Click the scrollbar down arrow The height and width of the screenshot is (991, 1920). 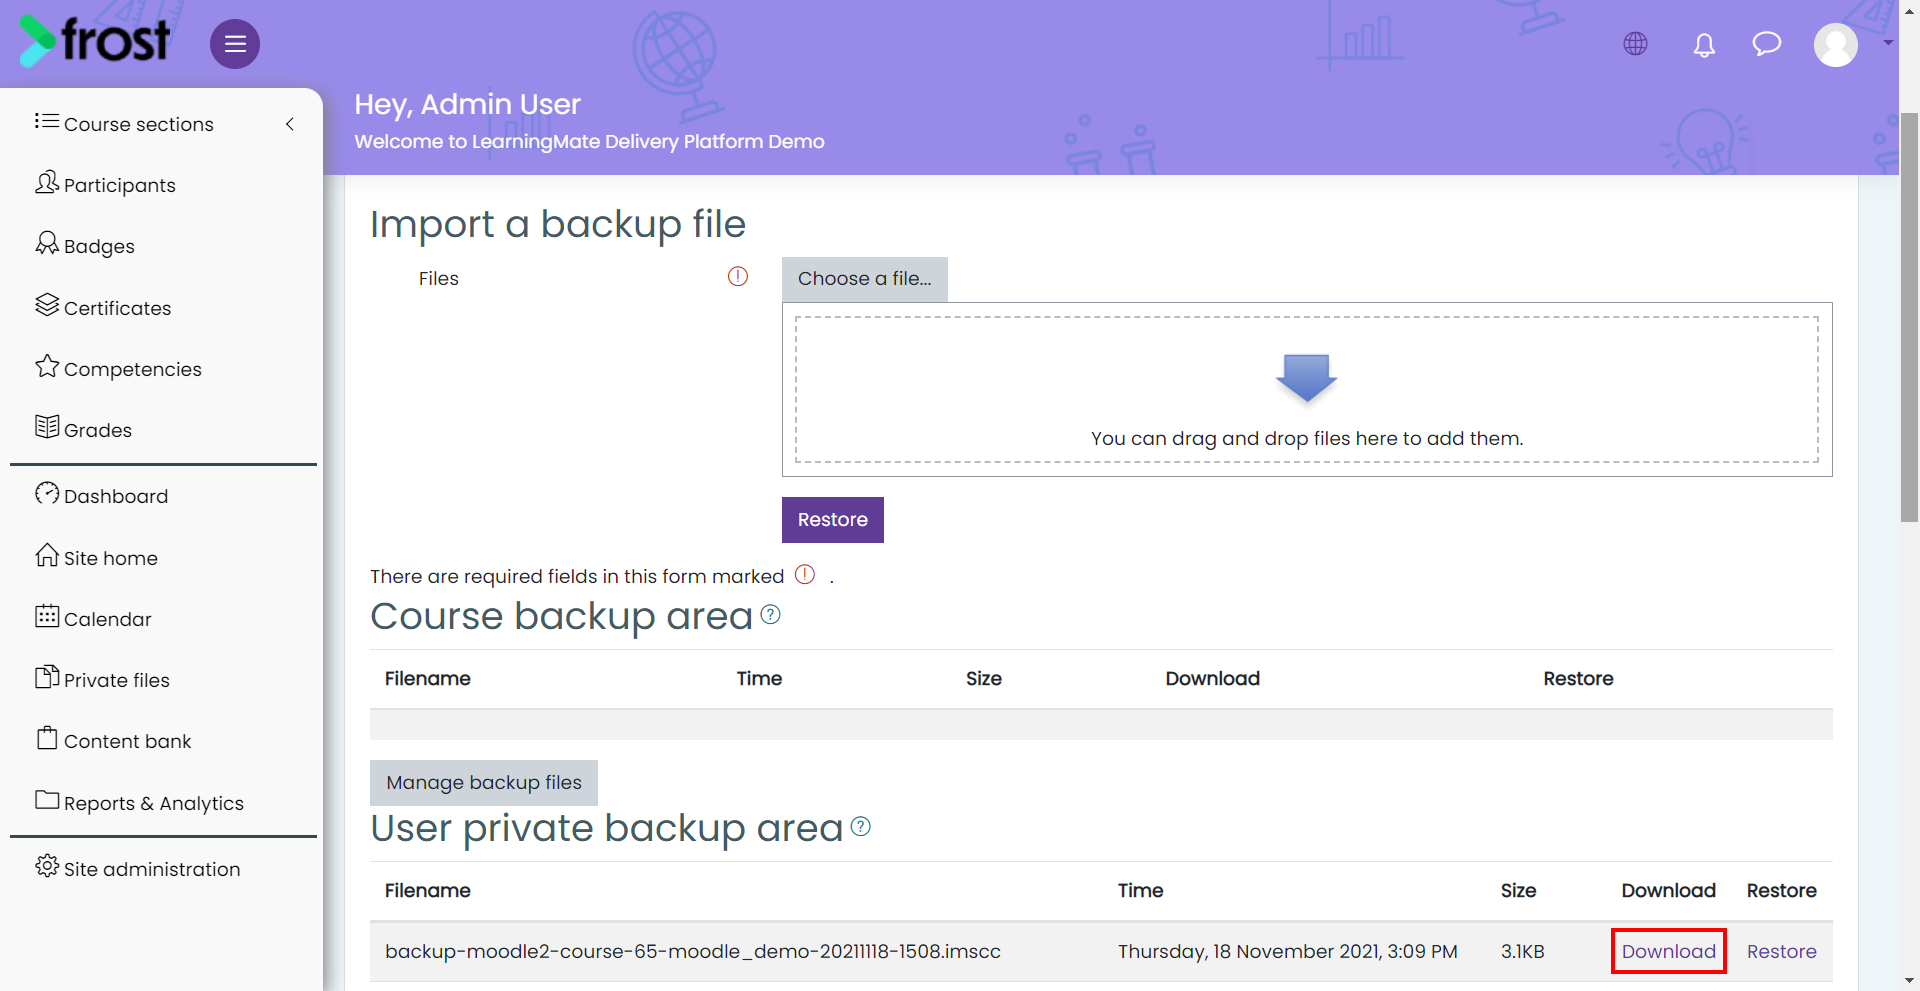(1909, 981)
